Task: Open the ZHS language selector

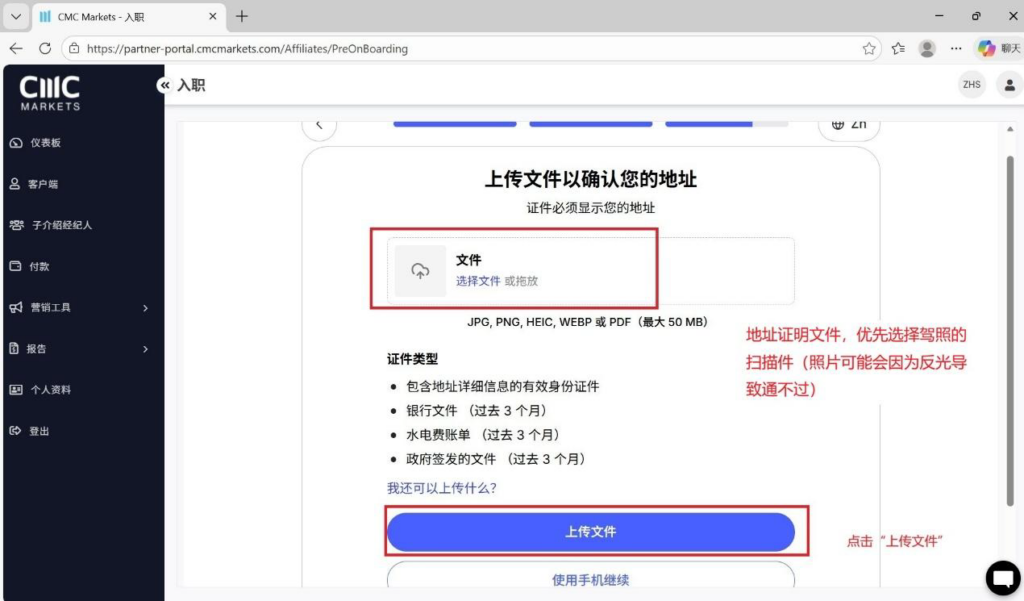Action: click(x=972, y=85)
